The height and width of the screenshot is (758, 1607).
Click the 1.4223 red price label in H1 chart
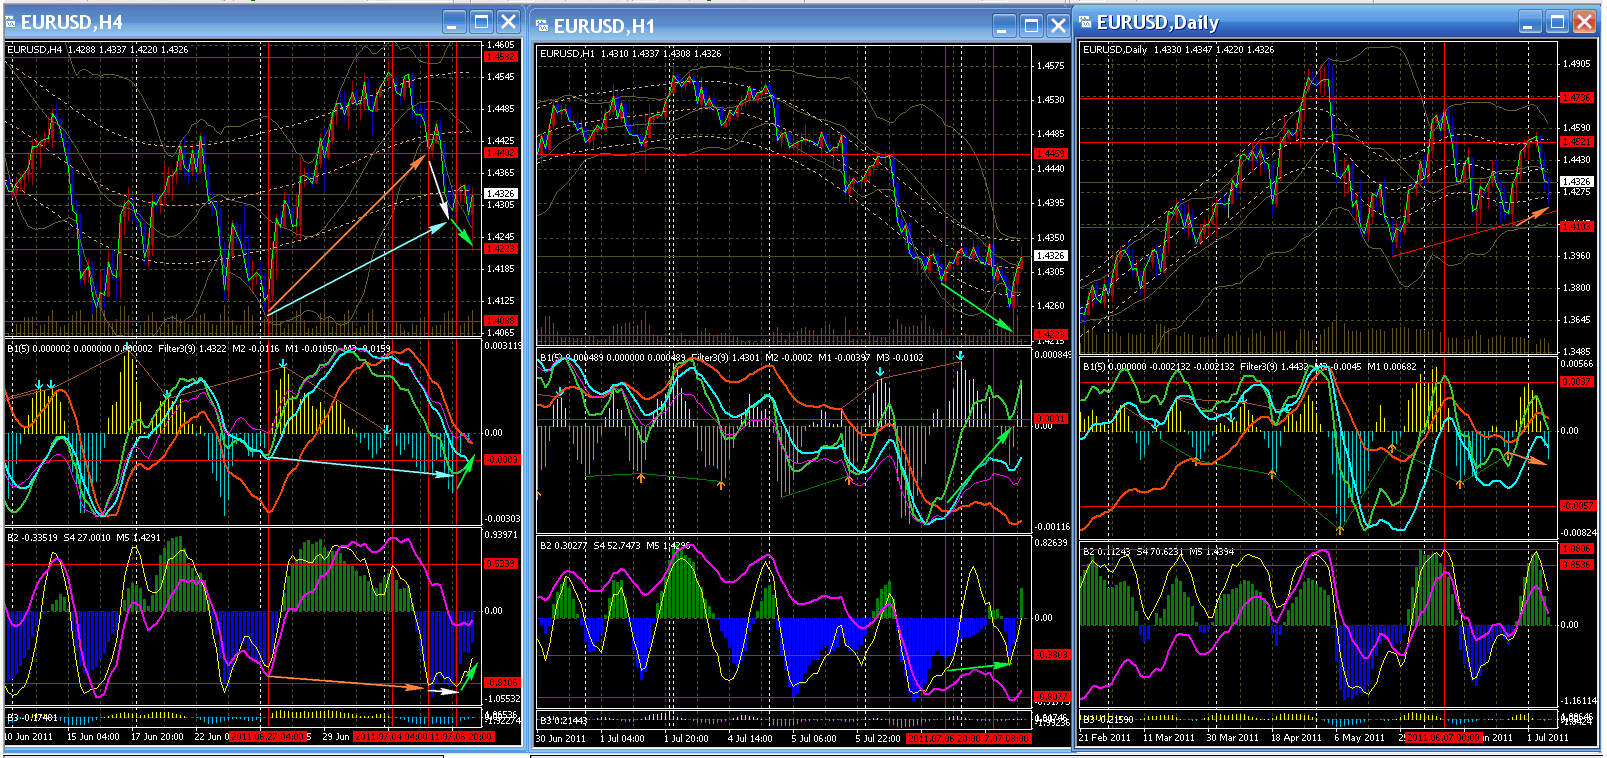(1050, 334)
